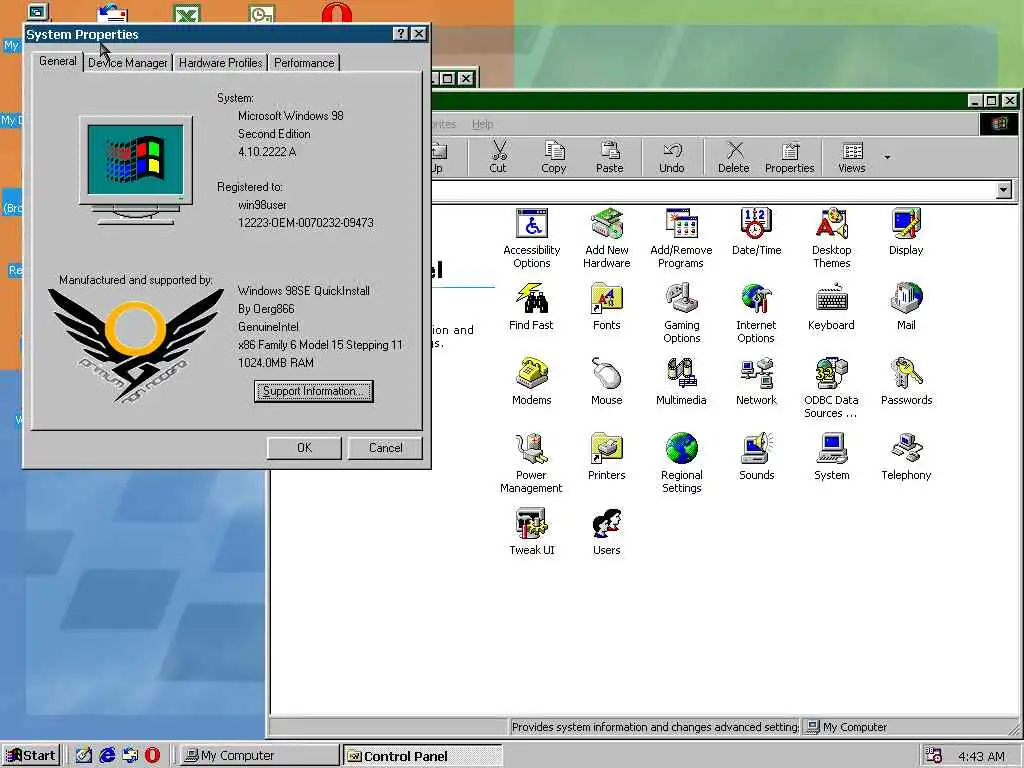Open Desktop Themes icon
Image resolution: width=1024 pixels, height=768 pixels.
coord(831,239)
